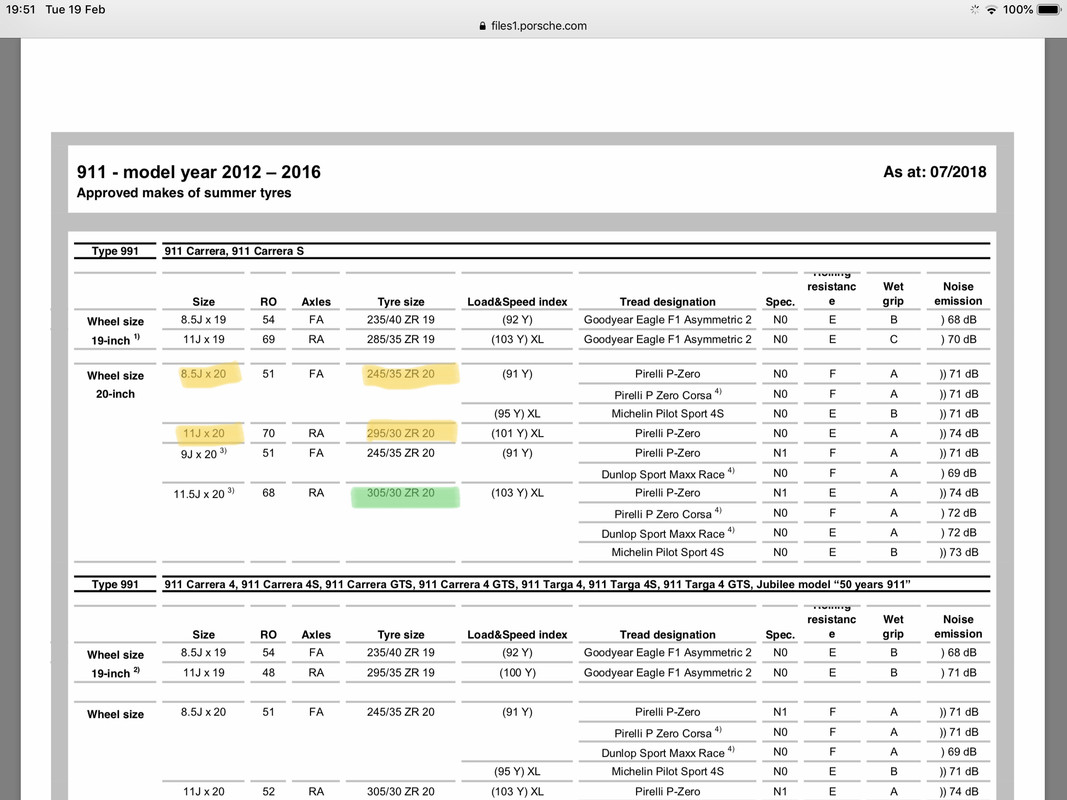
Task: Click yellow-highlighted 8.5J x 20 size cell
Action: tap(203, 373)
